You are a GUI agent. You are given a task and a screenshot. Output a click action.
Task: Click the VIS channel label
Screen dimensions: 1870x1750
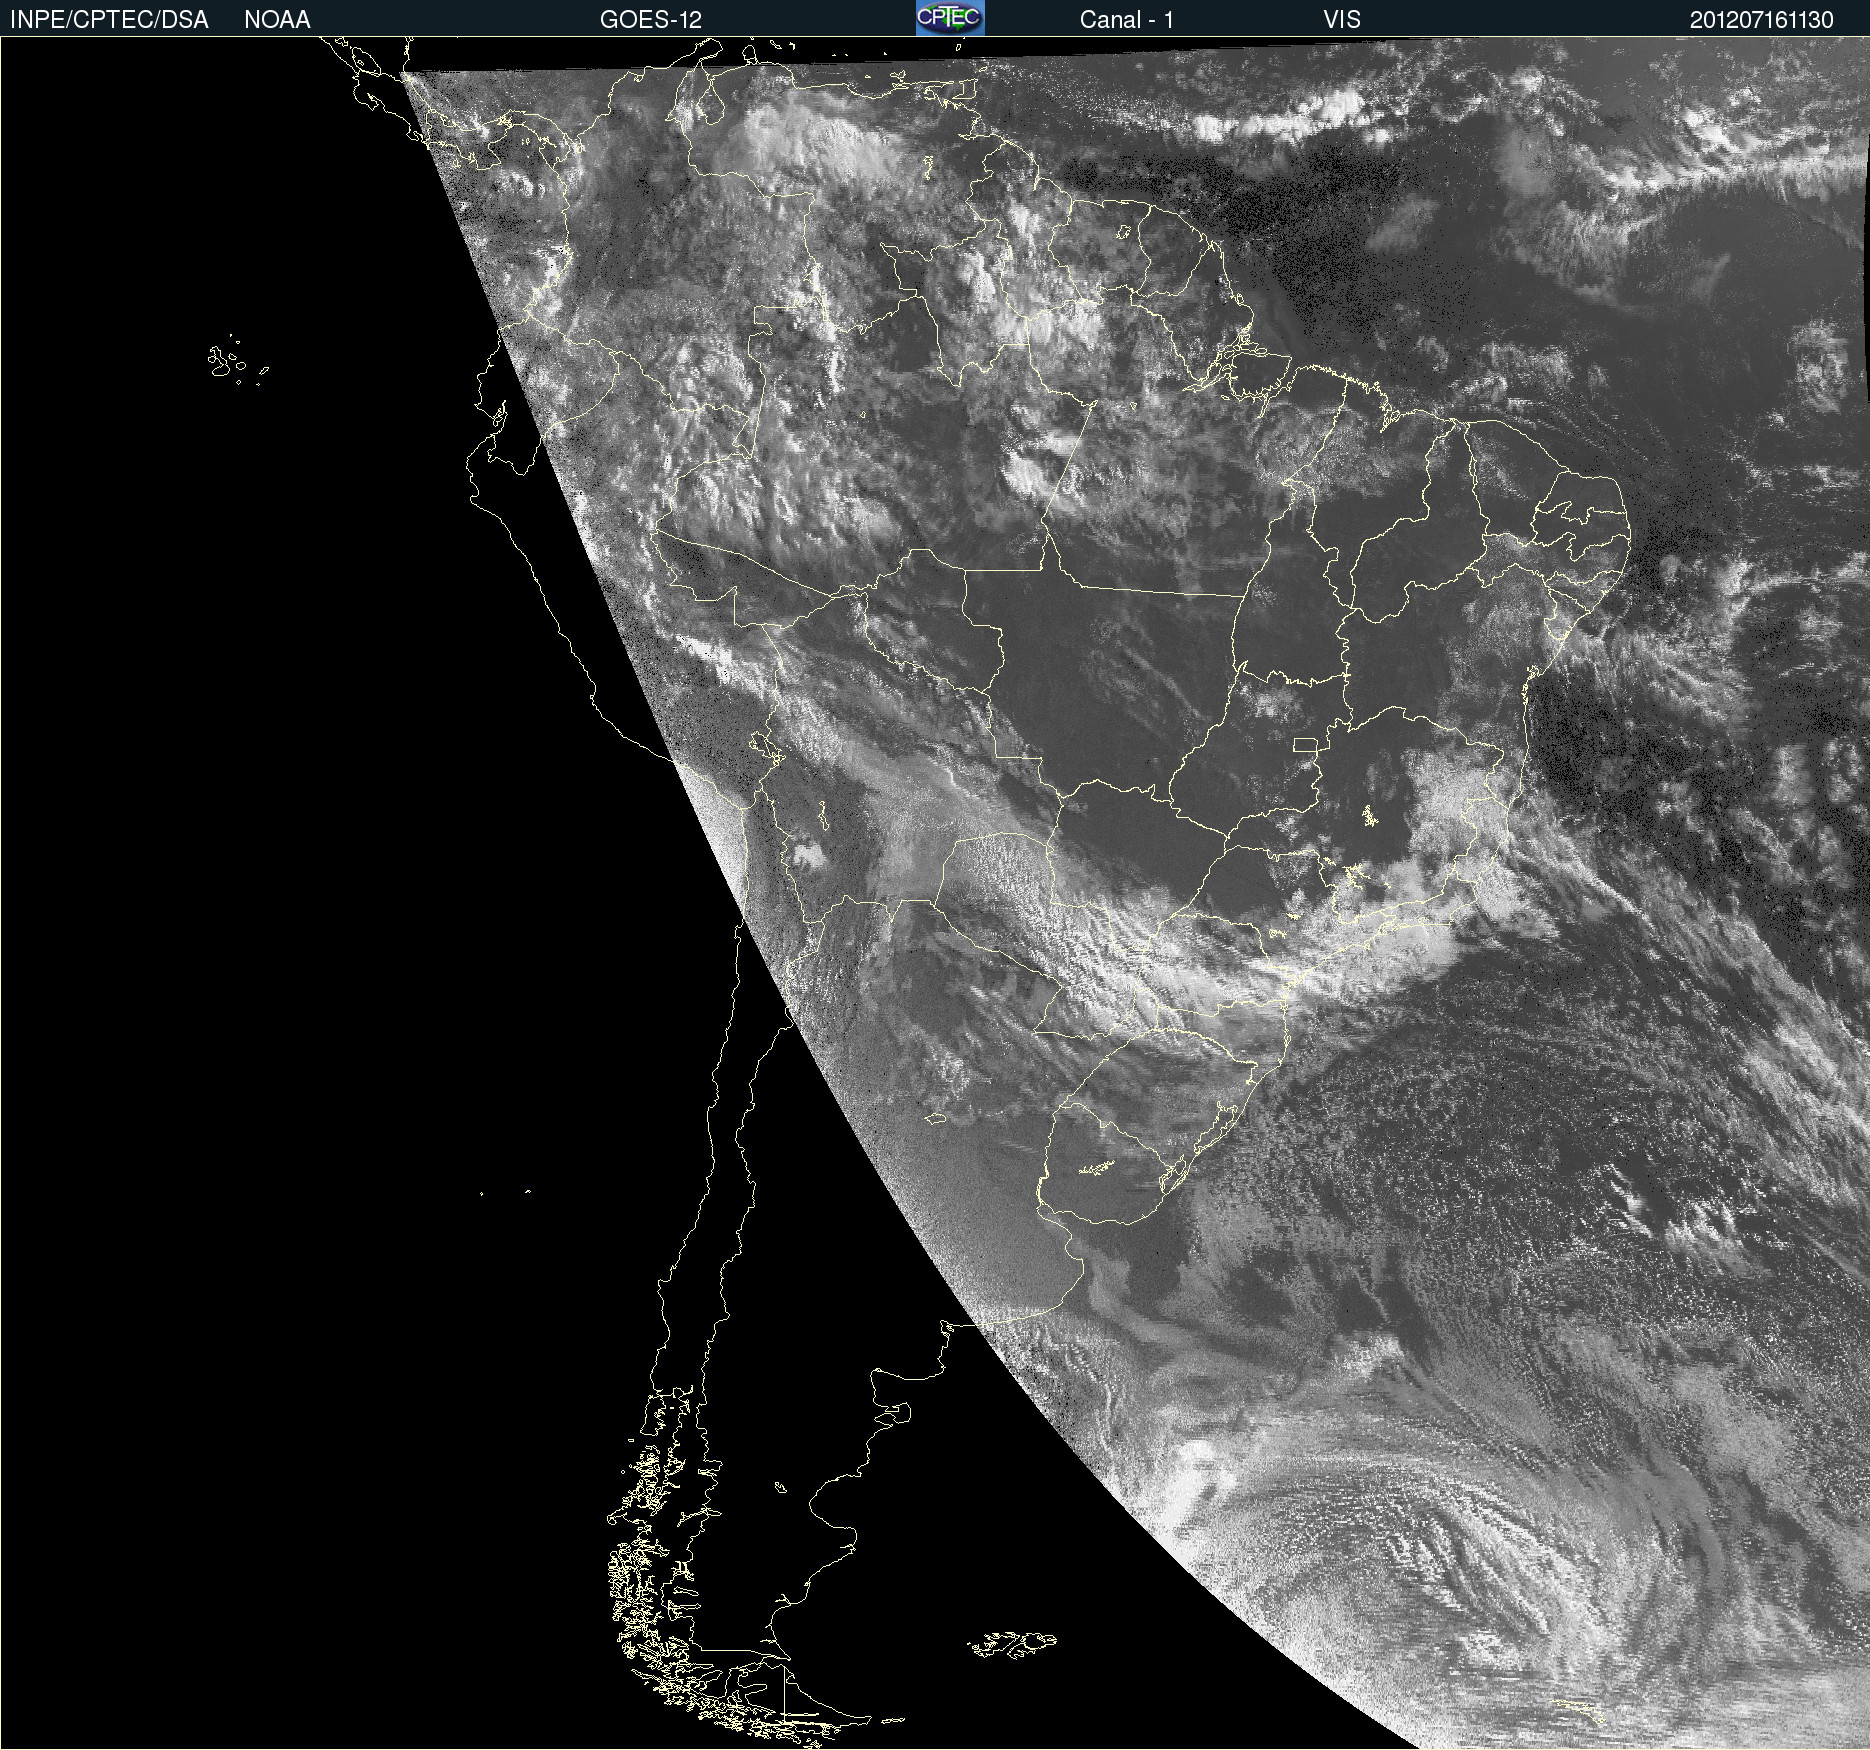click(1342, 20)
